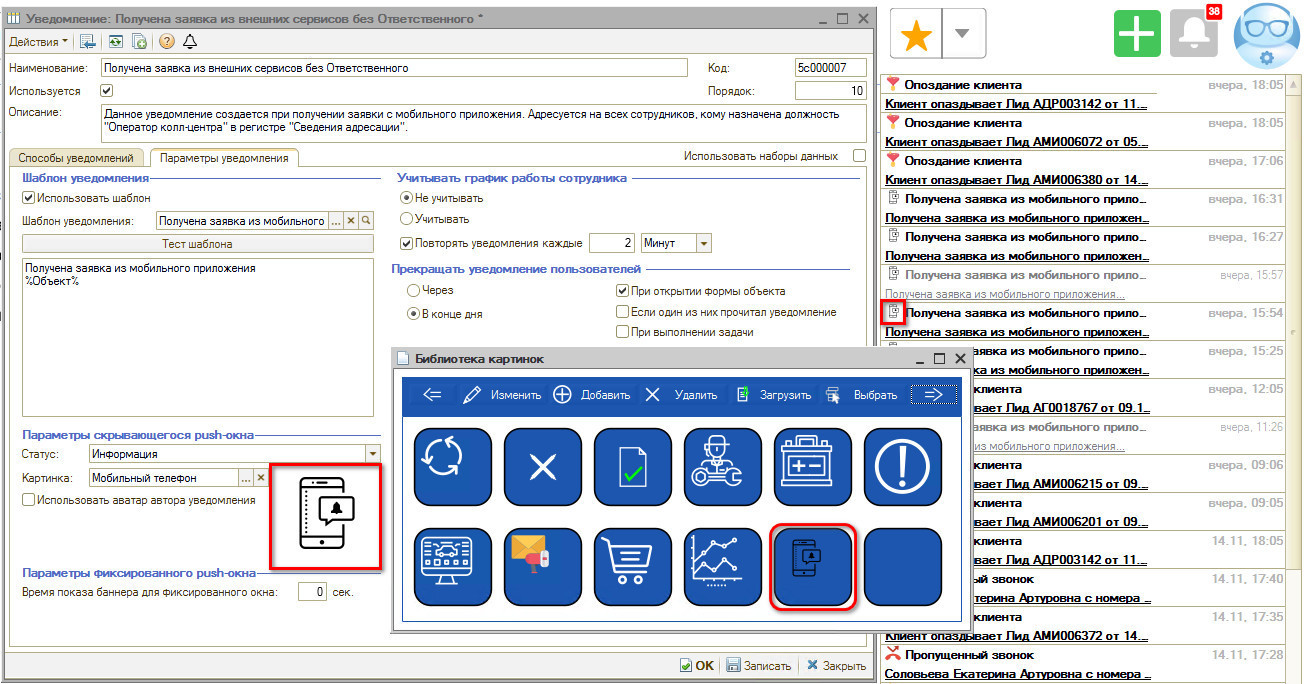
Task: Expand the 'Минут' interval units dropdown
Action: [x=703, y=243]
